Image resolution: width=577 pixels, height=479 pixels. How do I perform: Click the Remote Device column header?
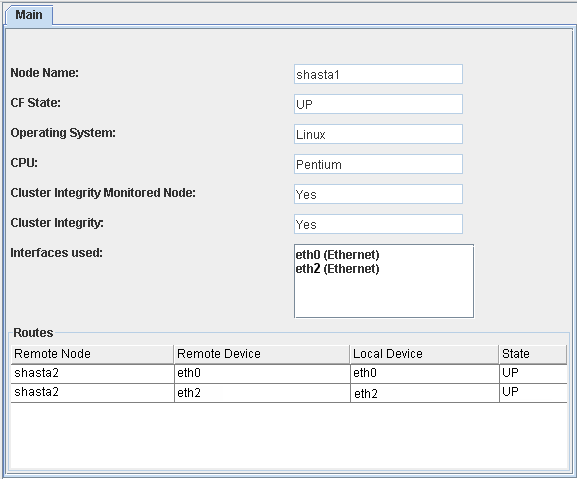coord(262,354)
